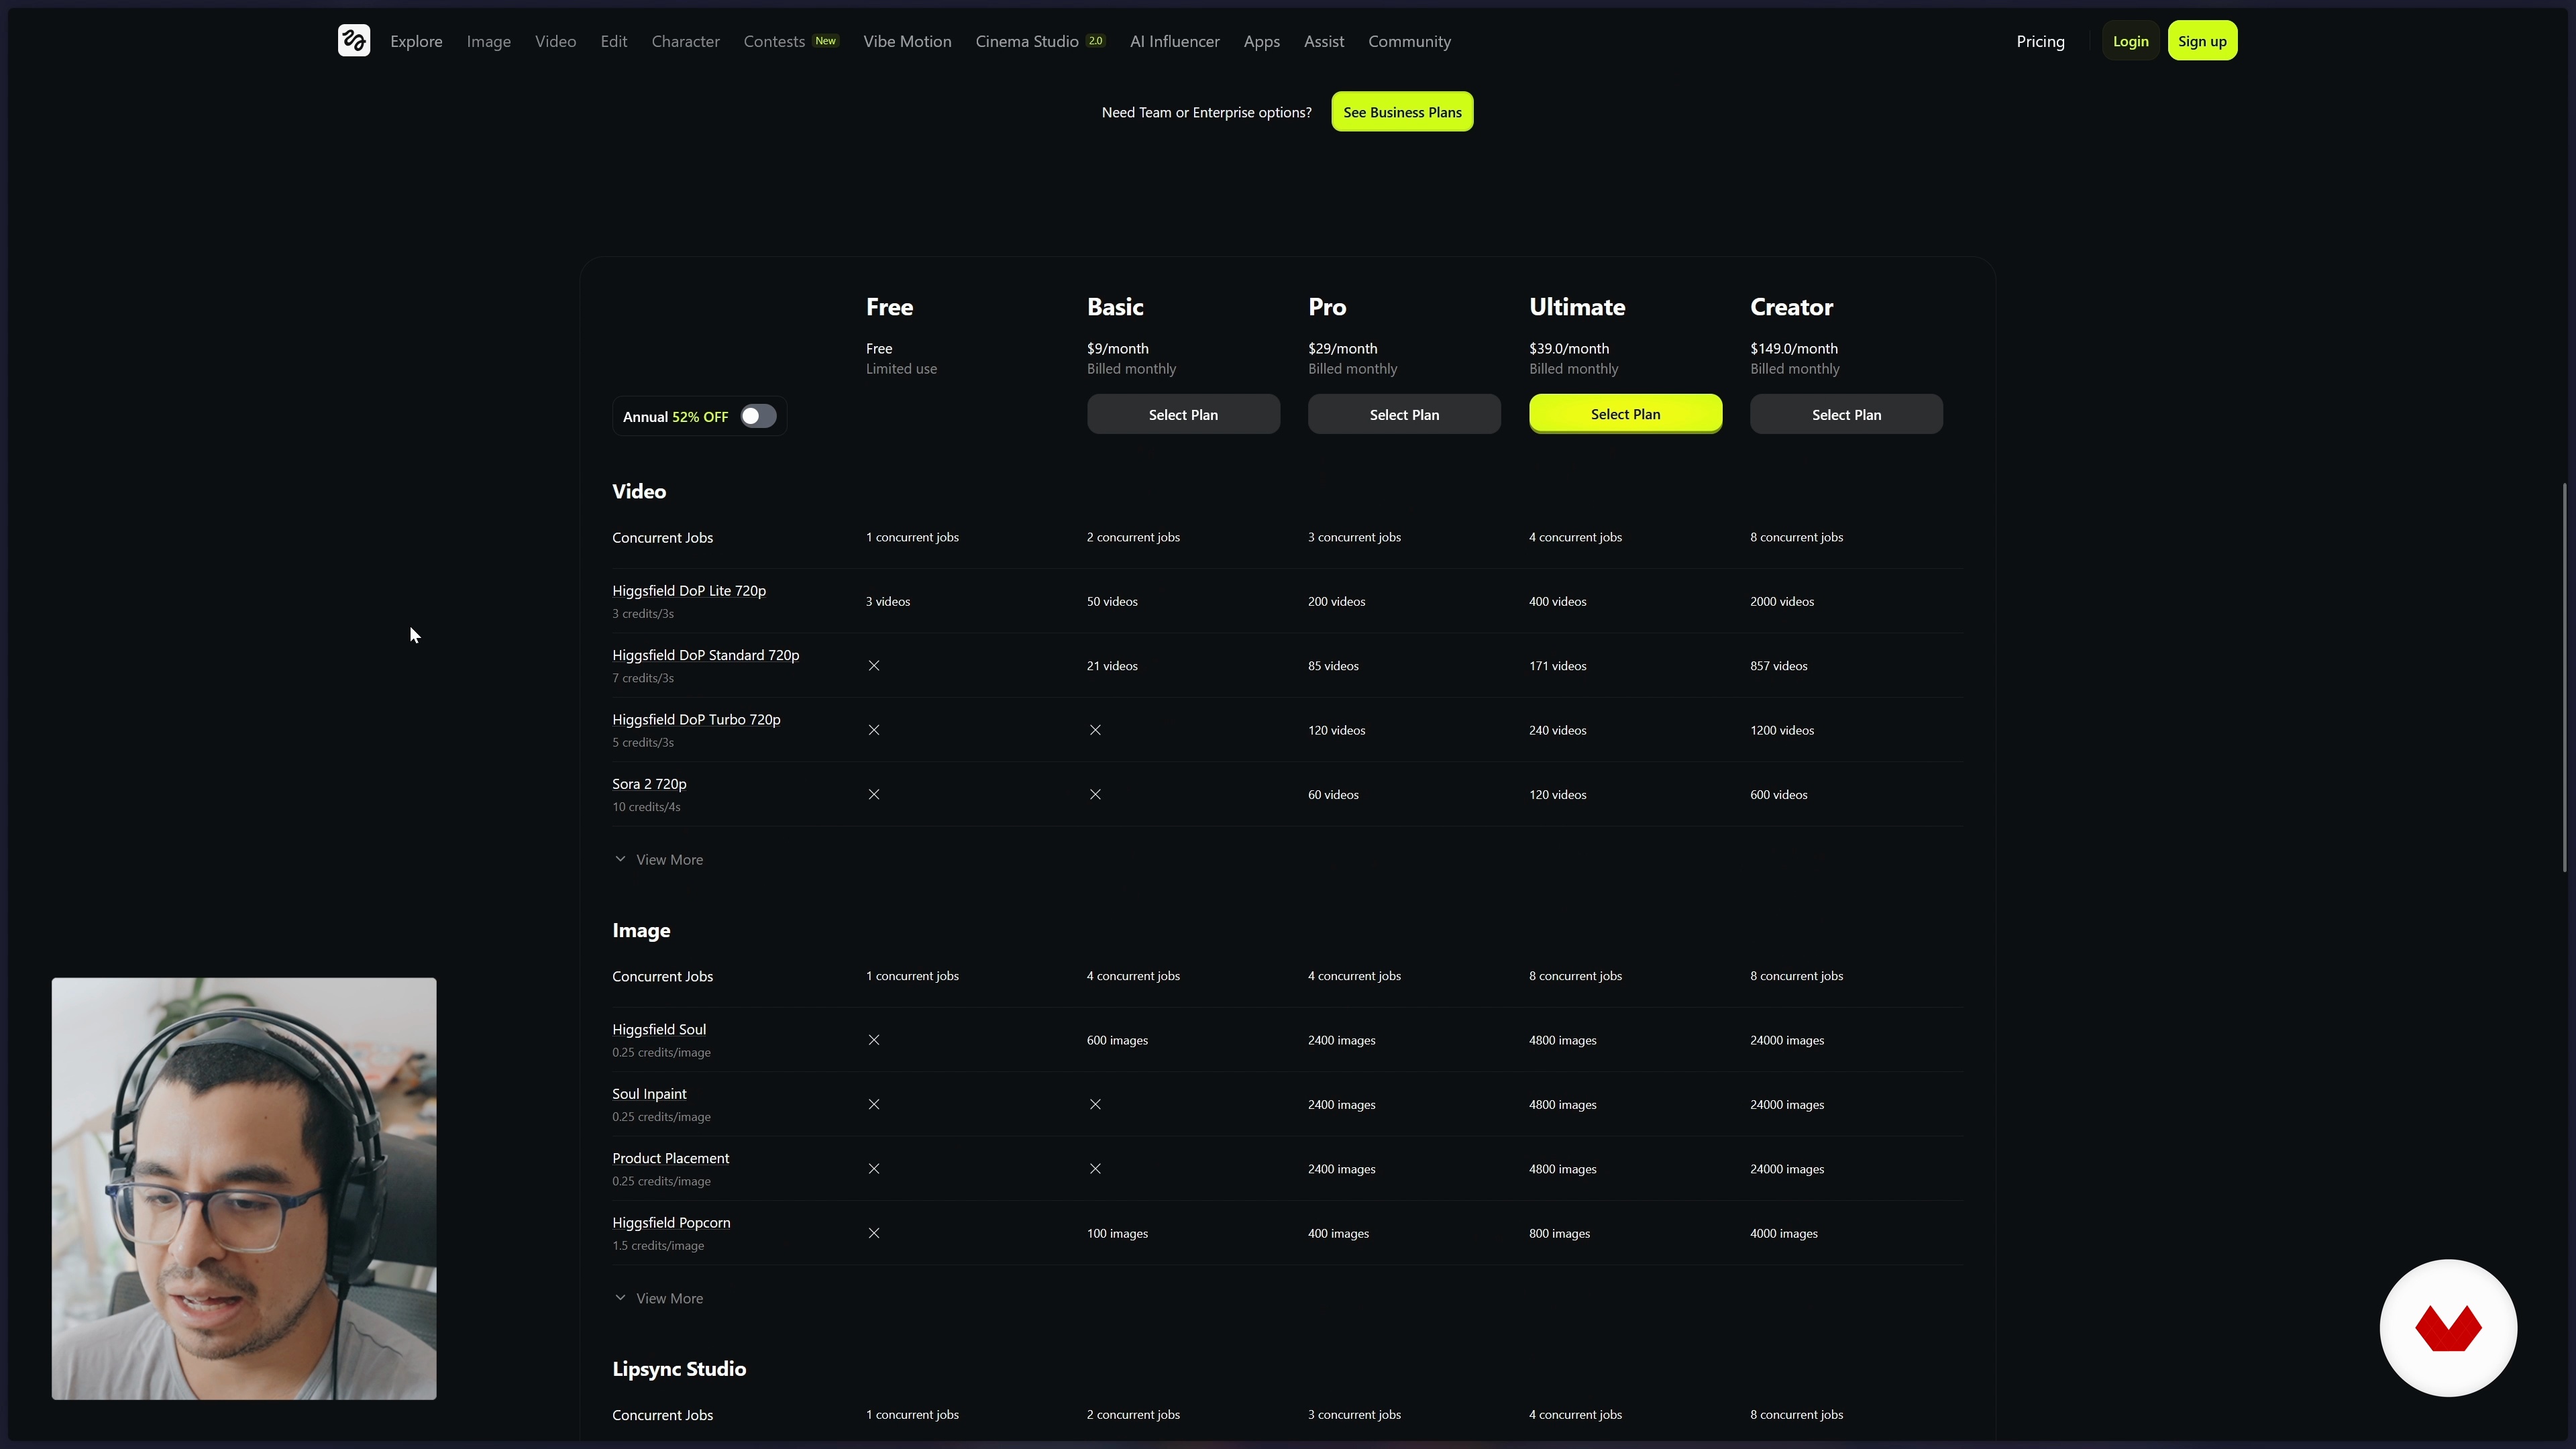Open the Soul Inpaint link
This screenshot has width=2576, height=1449.
pyautogui.click(x=650, y=1094)
